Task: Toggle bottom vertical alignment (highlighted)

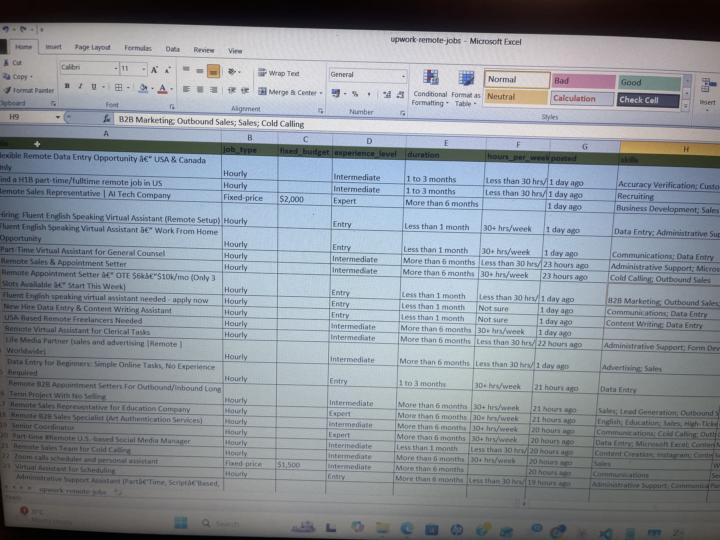Action: pyautogui.click(x=214, y=71)
